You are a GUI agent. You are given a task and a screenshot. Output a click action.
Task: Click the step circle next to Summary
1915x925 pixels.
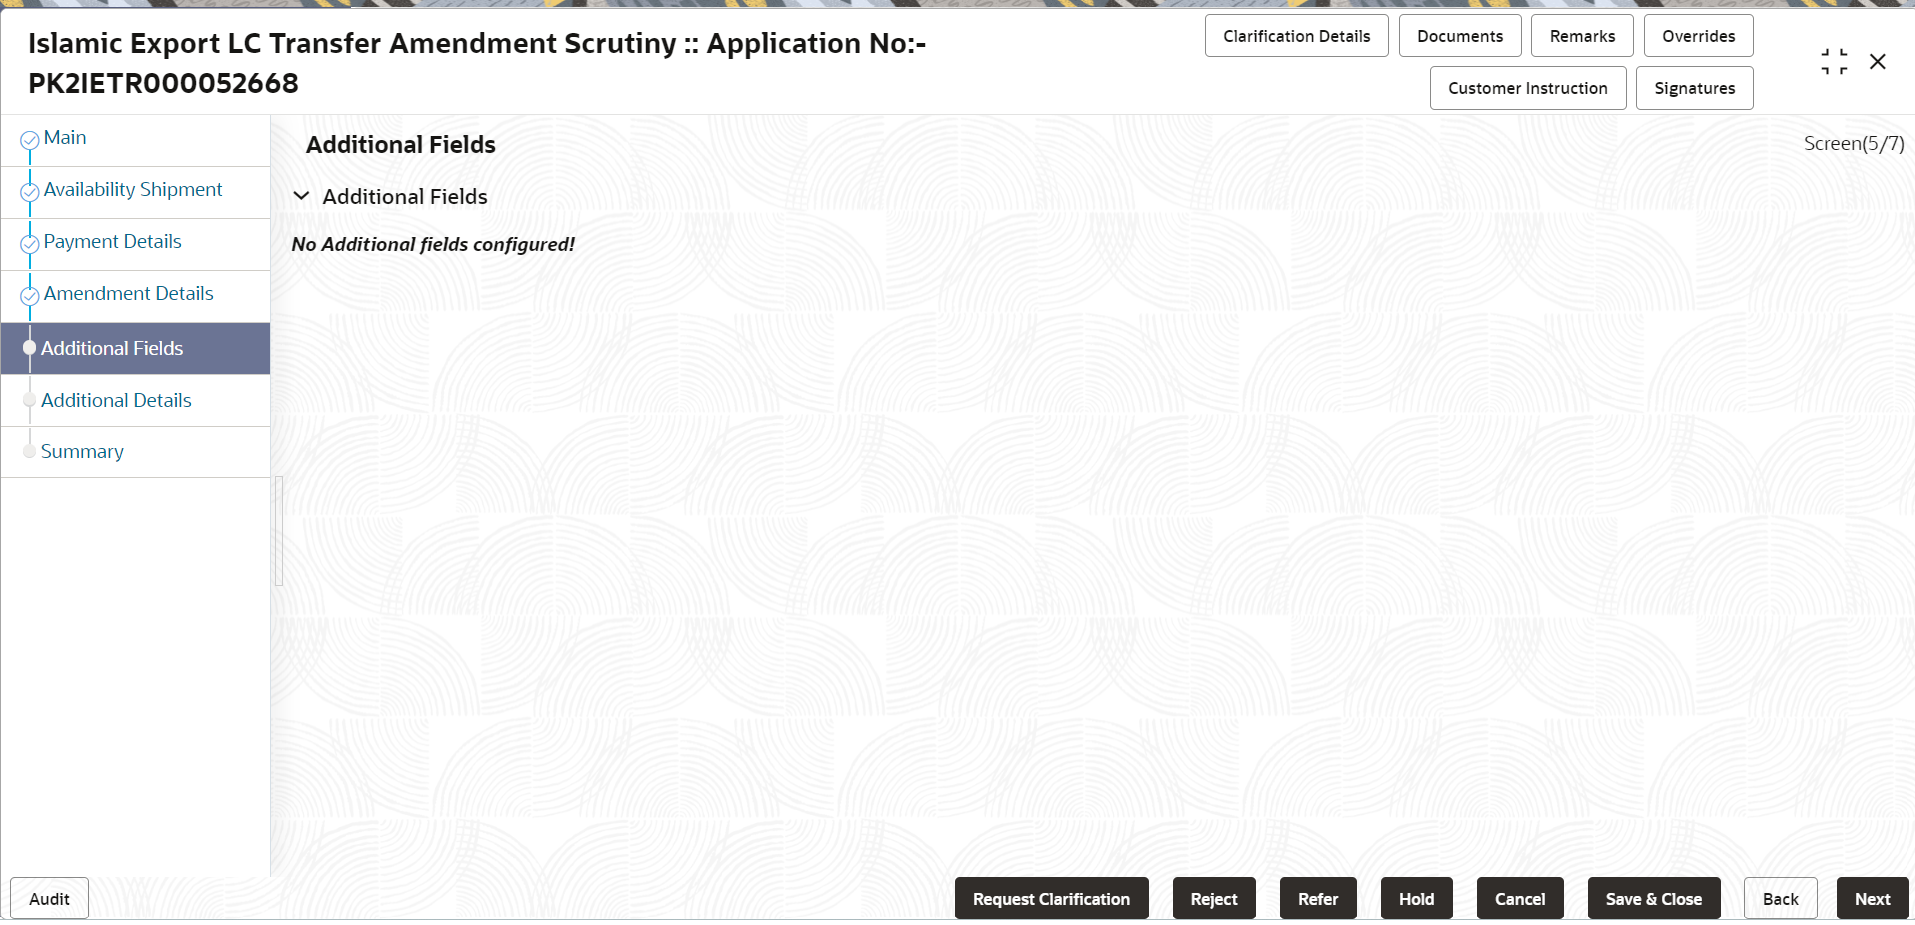pyautogui.click(x=30, y=451)
